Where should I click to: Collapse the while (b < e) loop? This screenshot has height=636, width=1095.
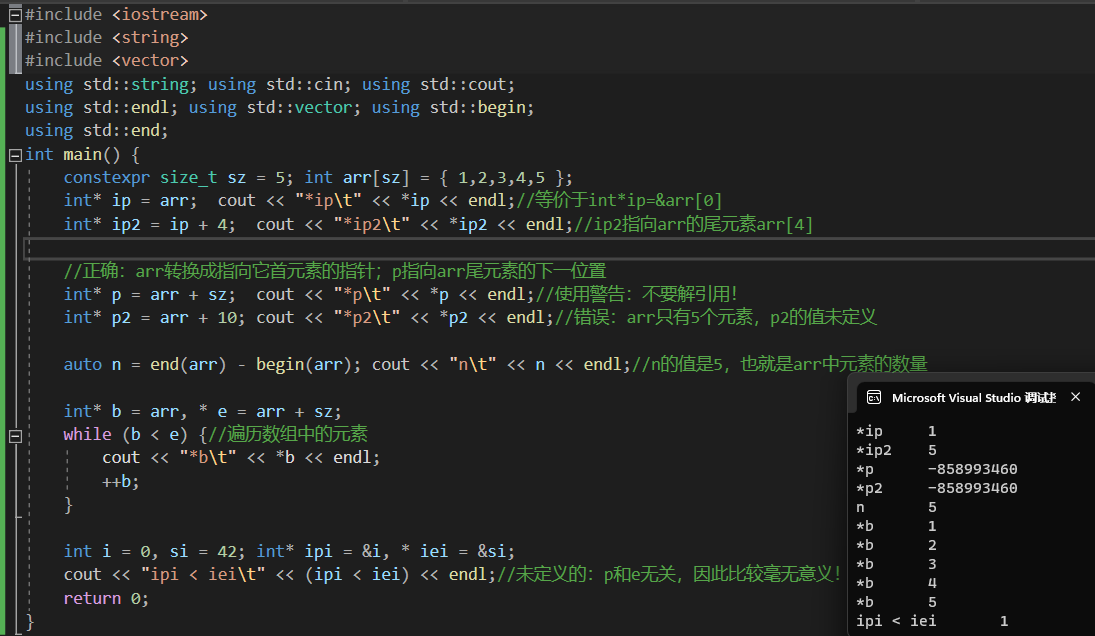pos(15,436)
